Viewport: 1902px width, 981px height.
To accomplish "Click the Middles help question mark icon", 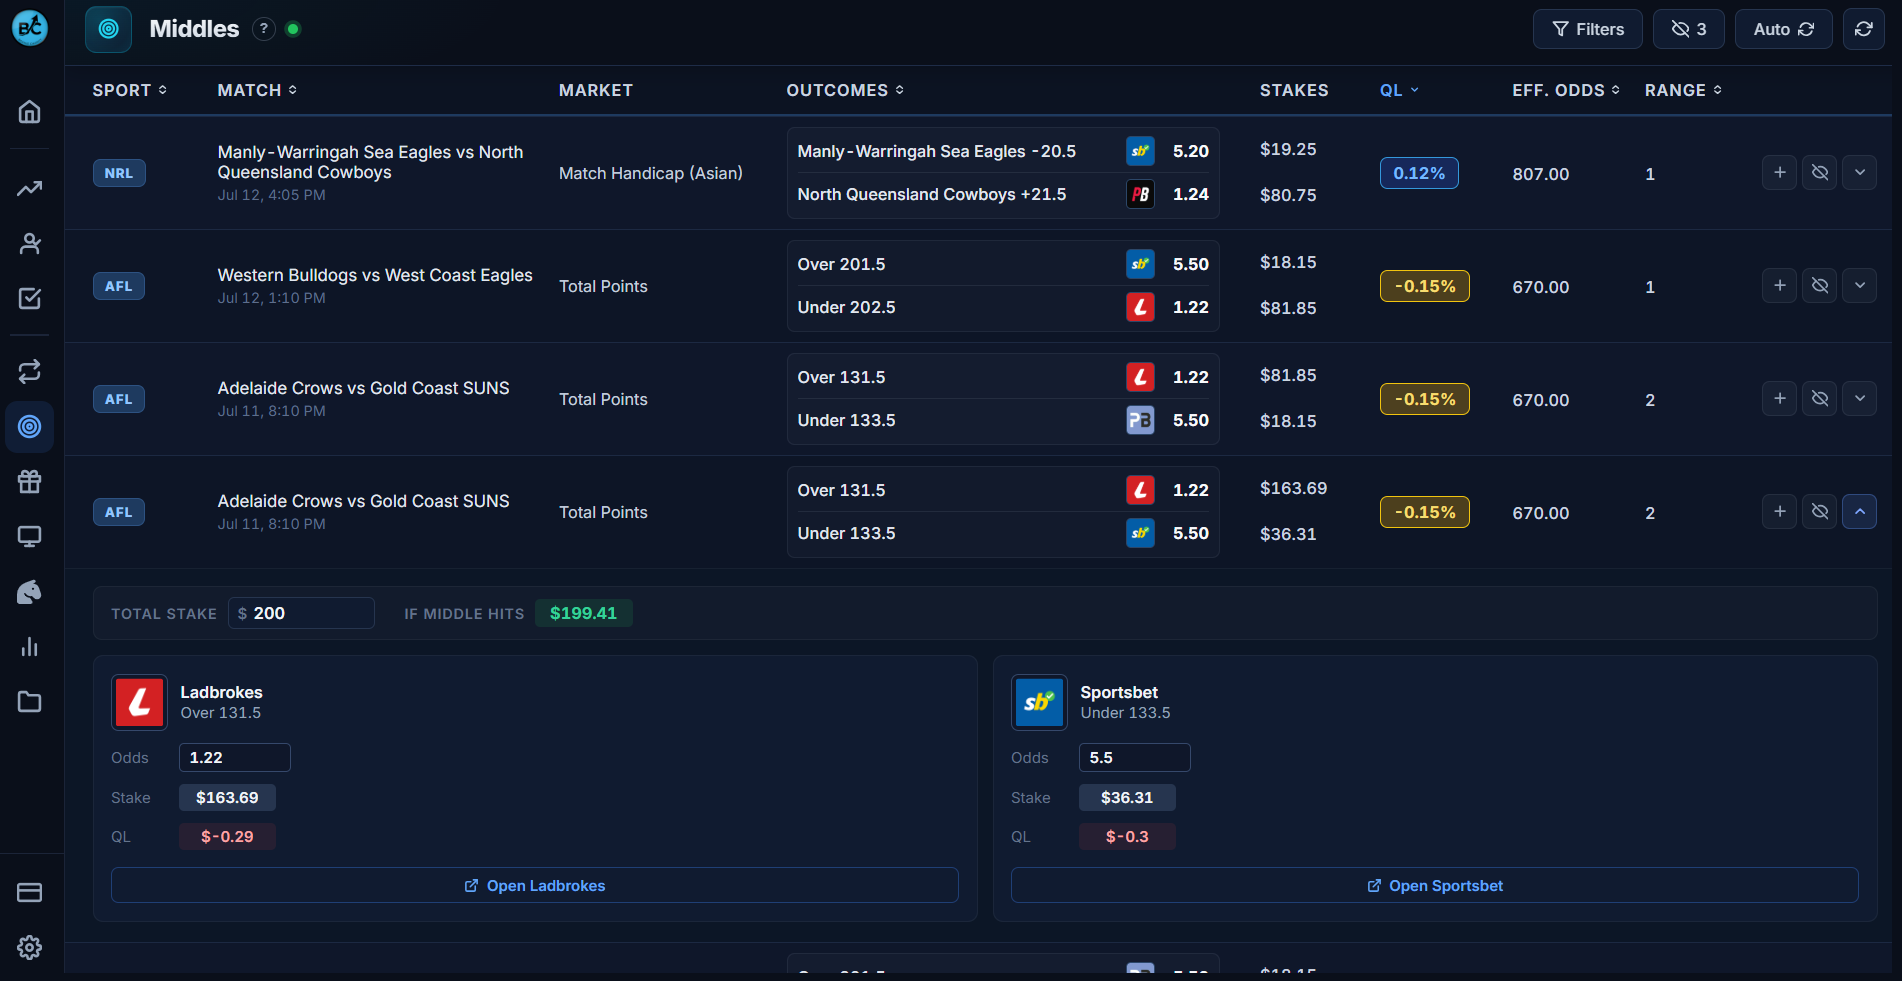I will (264, 29).
